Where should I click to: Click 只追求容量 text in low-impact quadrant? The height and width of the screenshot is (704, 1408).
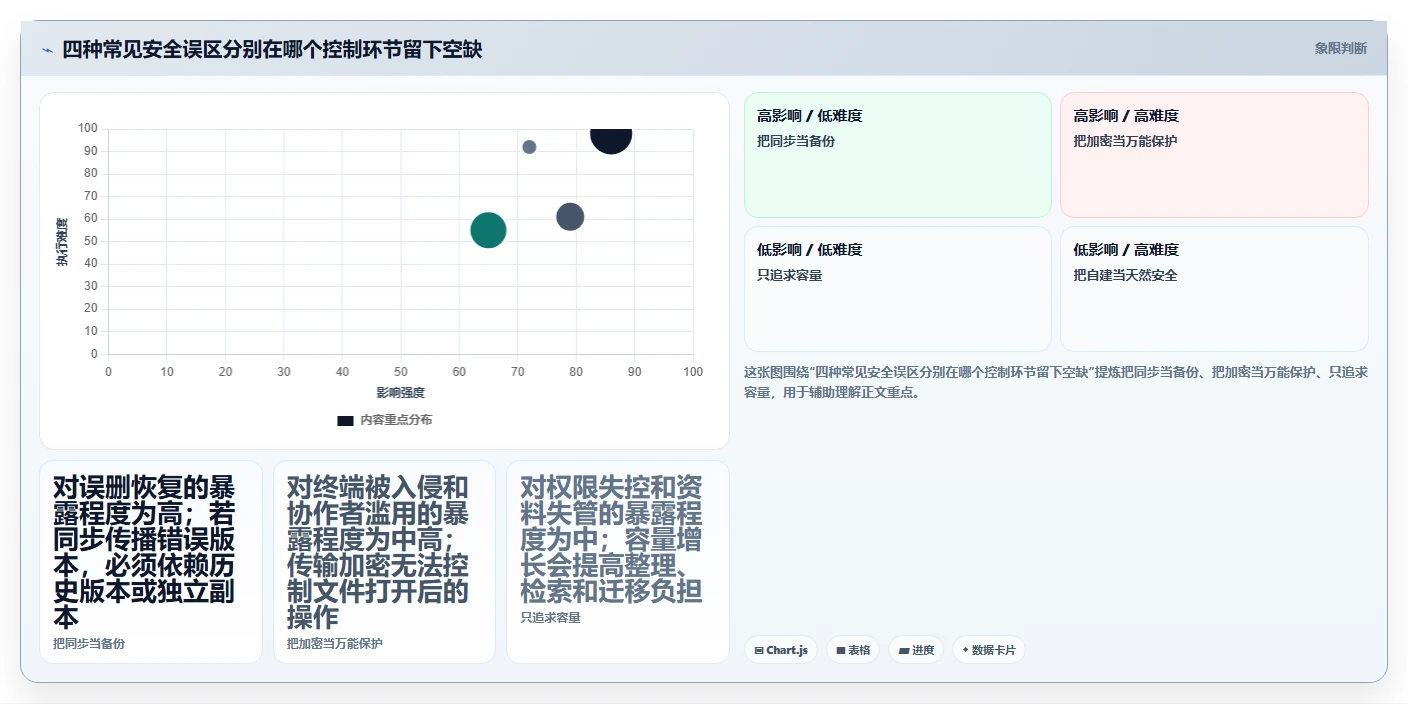(790, 275)
